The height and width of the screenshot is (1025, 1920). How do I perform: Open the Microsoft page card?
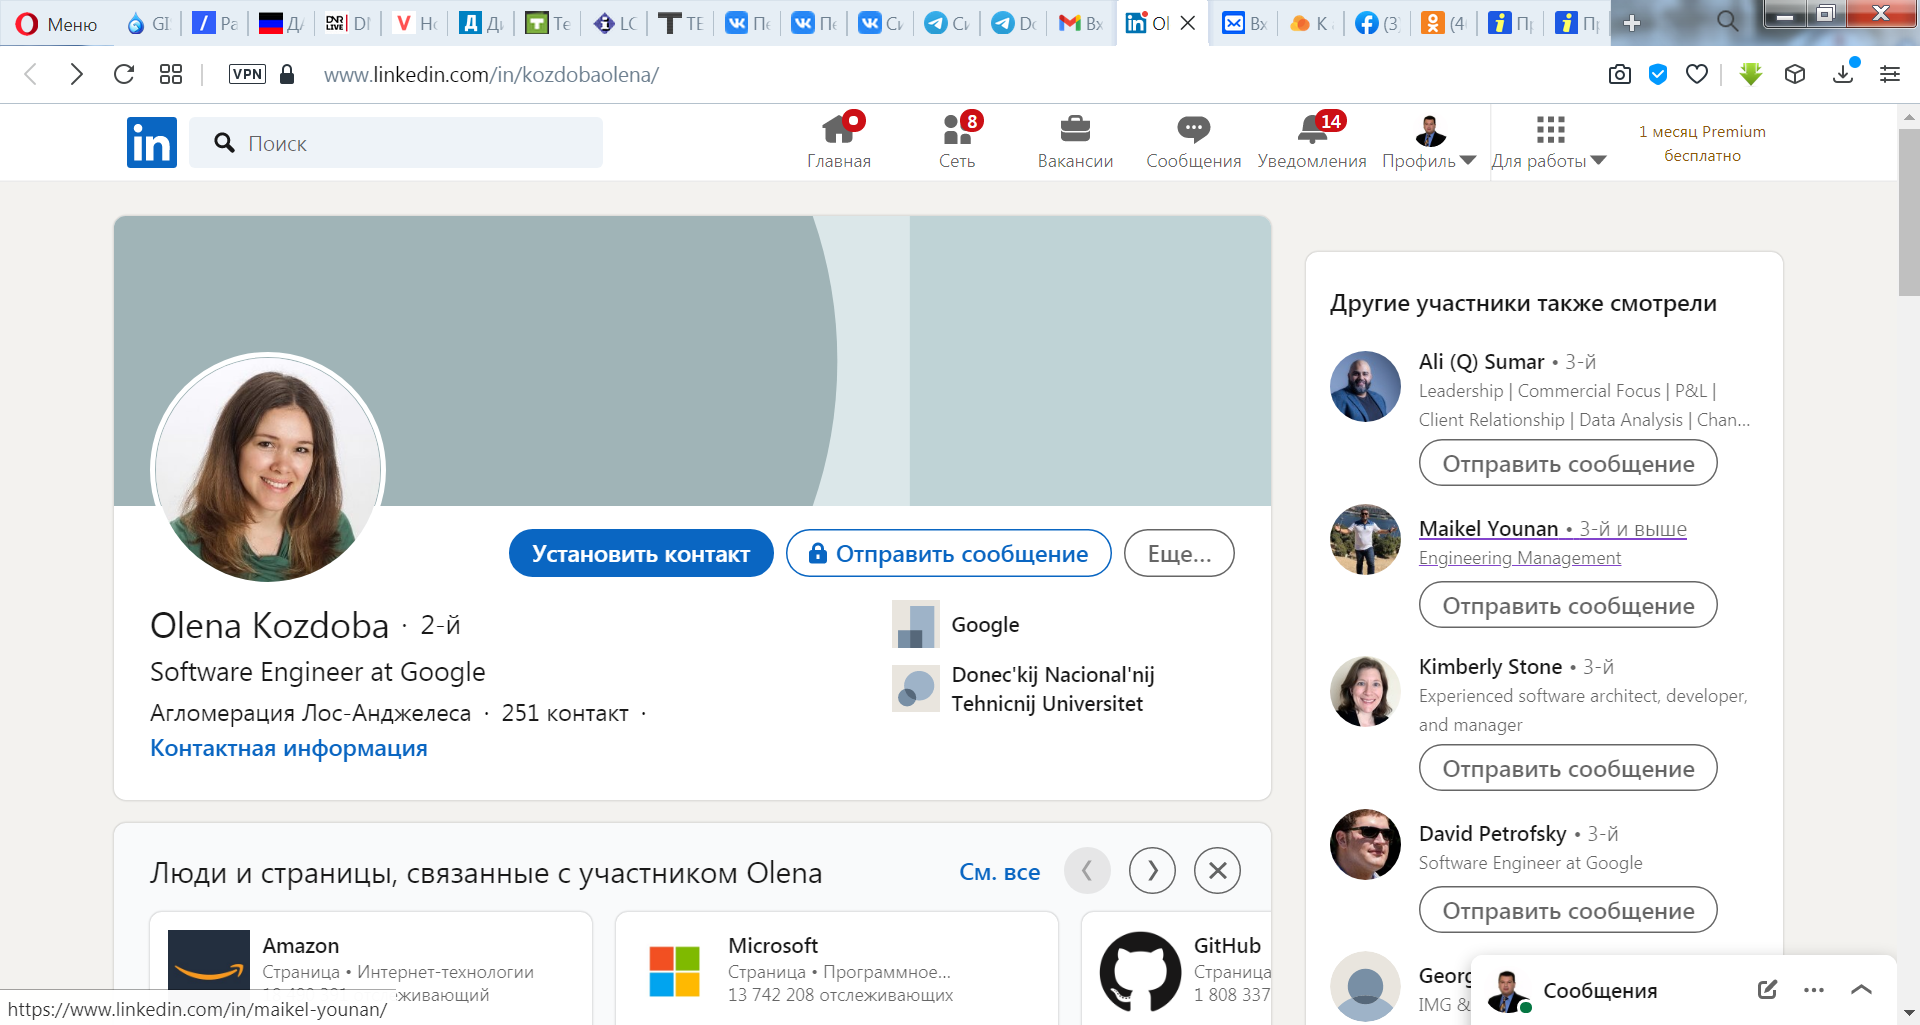836,967
